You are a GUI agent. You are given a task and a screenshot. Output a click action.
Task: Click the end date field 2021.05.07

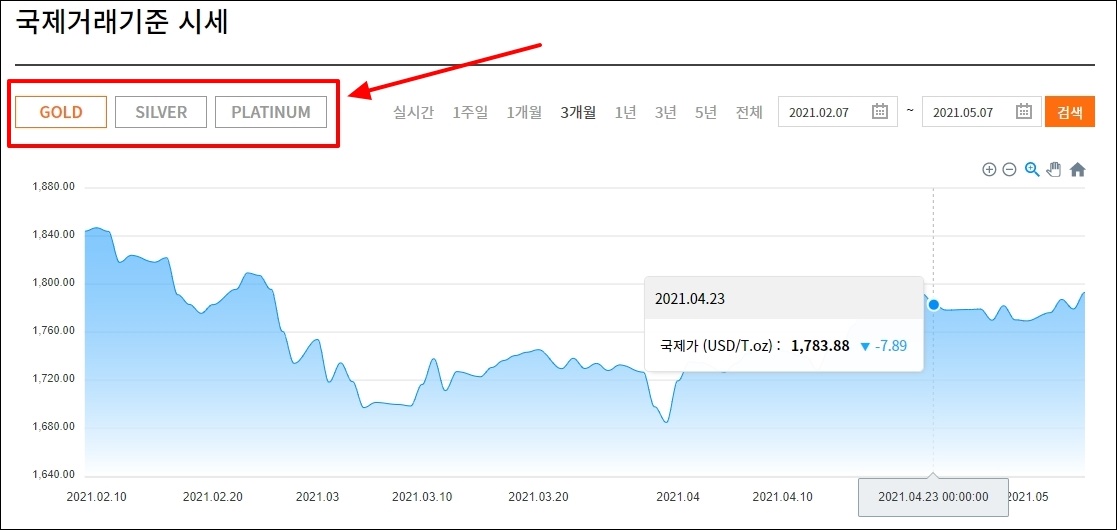982,112
